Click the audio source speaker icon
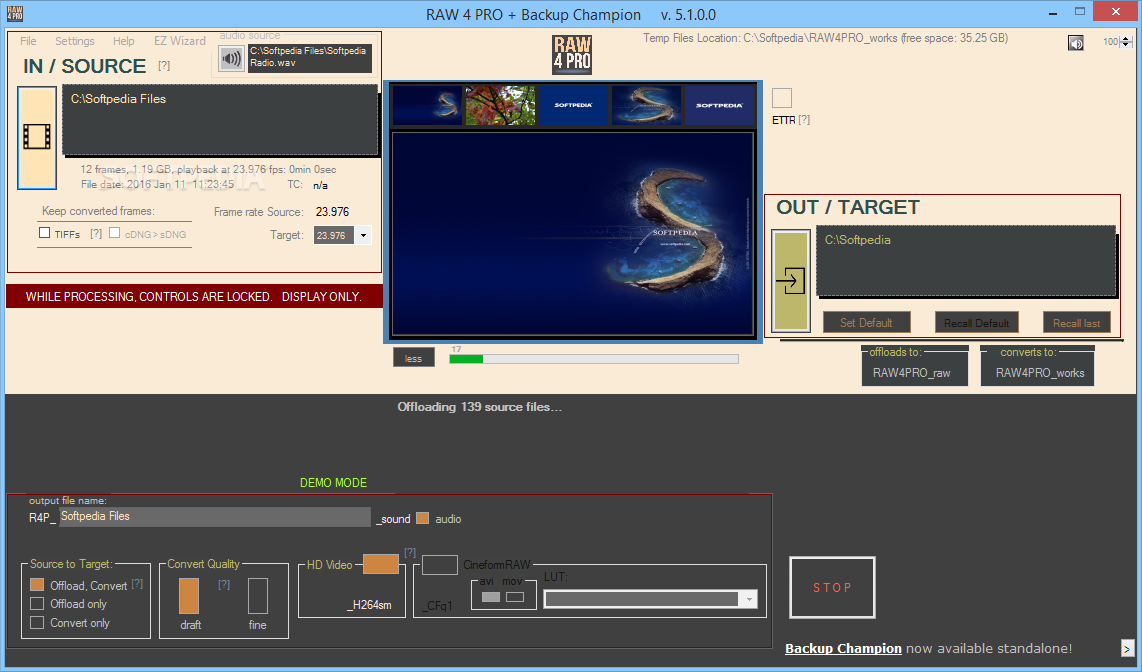The image size is (1142, 672). pos(232,58)
